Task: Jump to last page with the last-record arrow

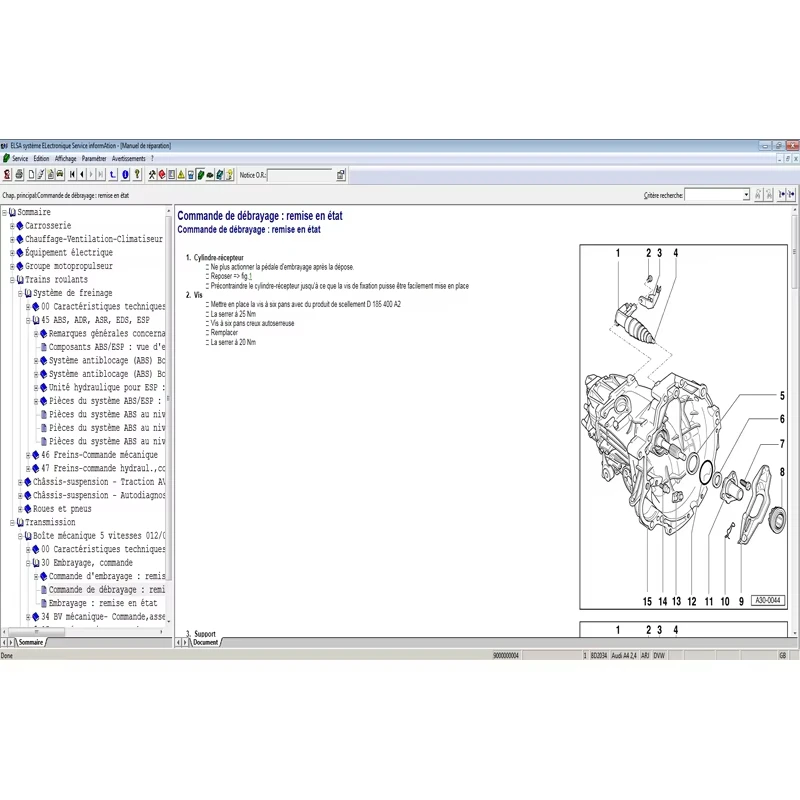Action: 101,175
